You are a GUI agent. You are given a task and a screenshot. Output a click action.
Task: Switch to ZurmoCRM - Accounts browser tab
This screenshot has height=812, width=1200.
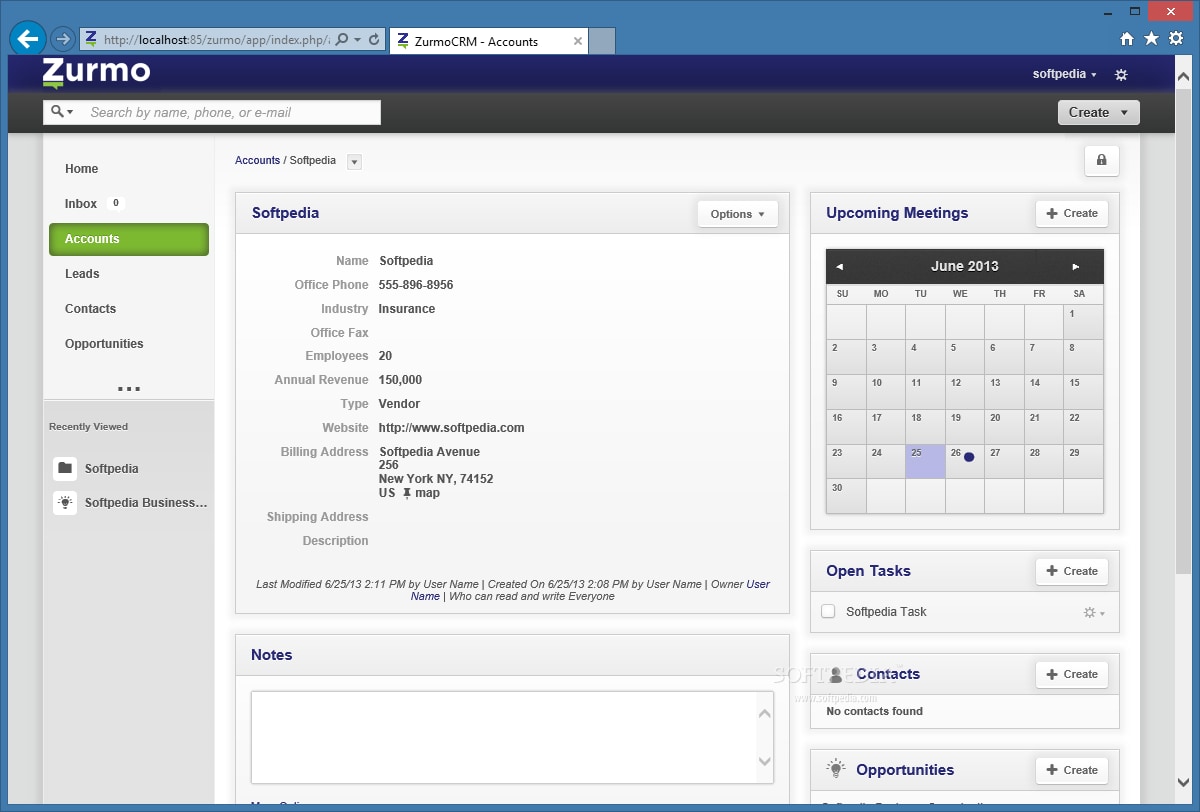[489, 41]
